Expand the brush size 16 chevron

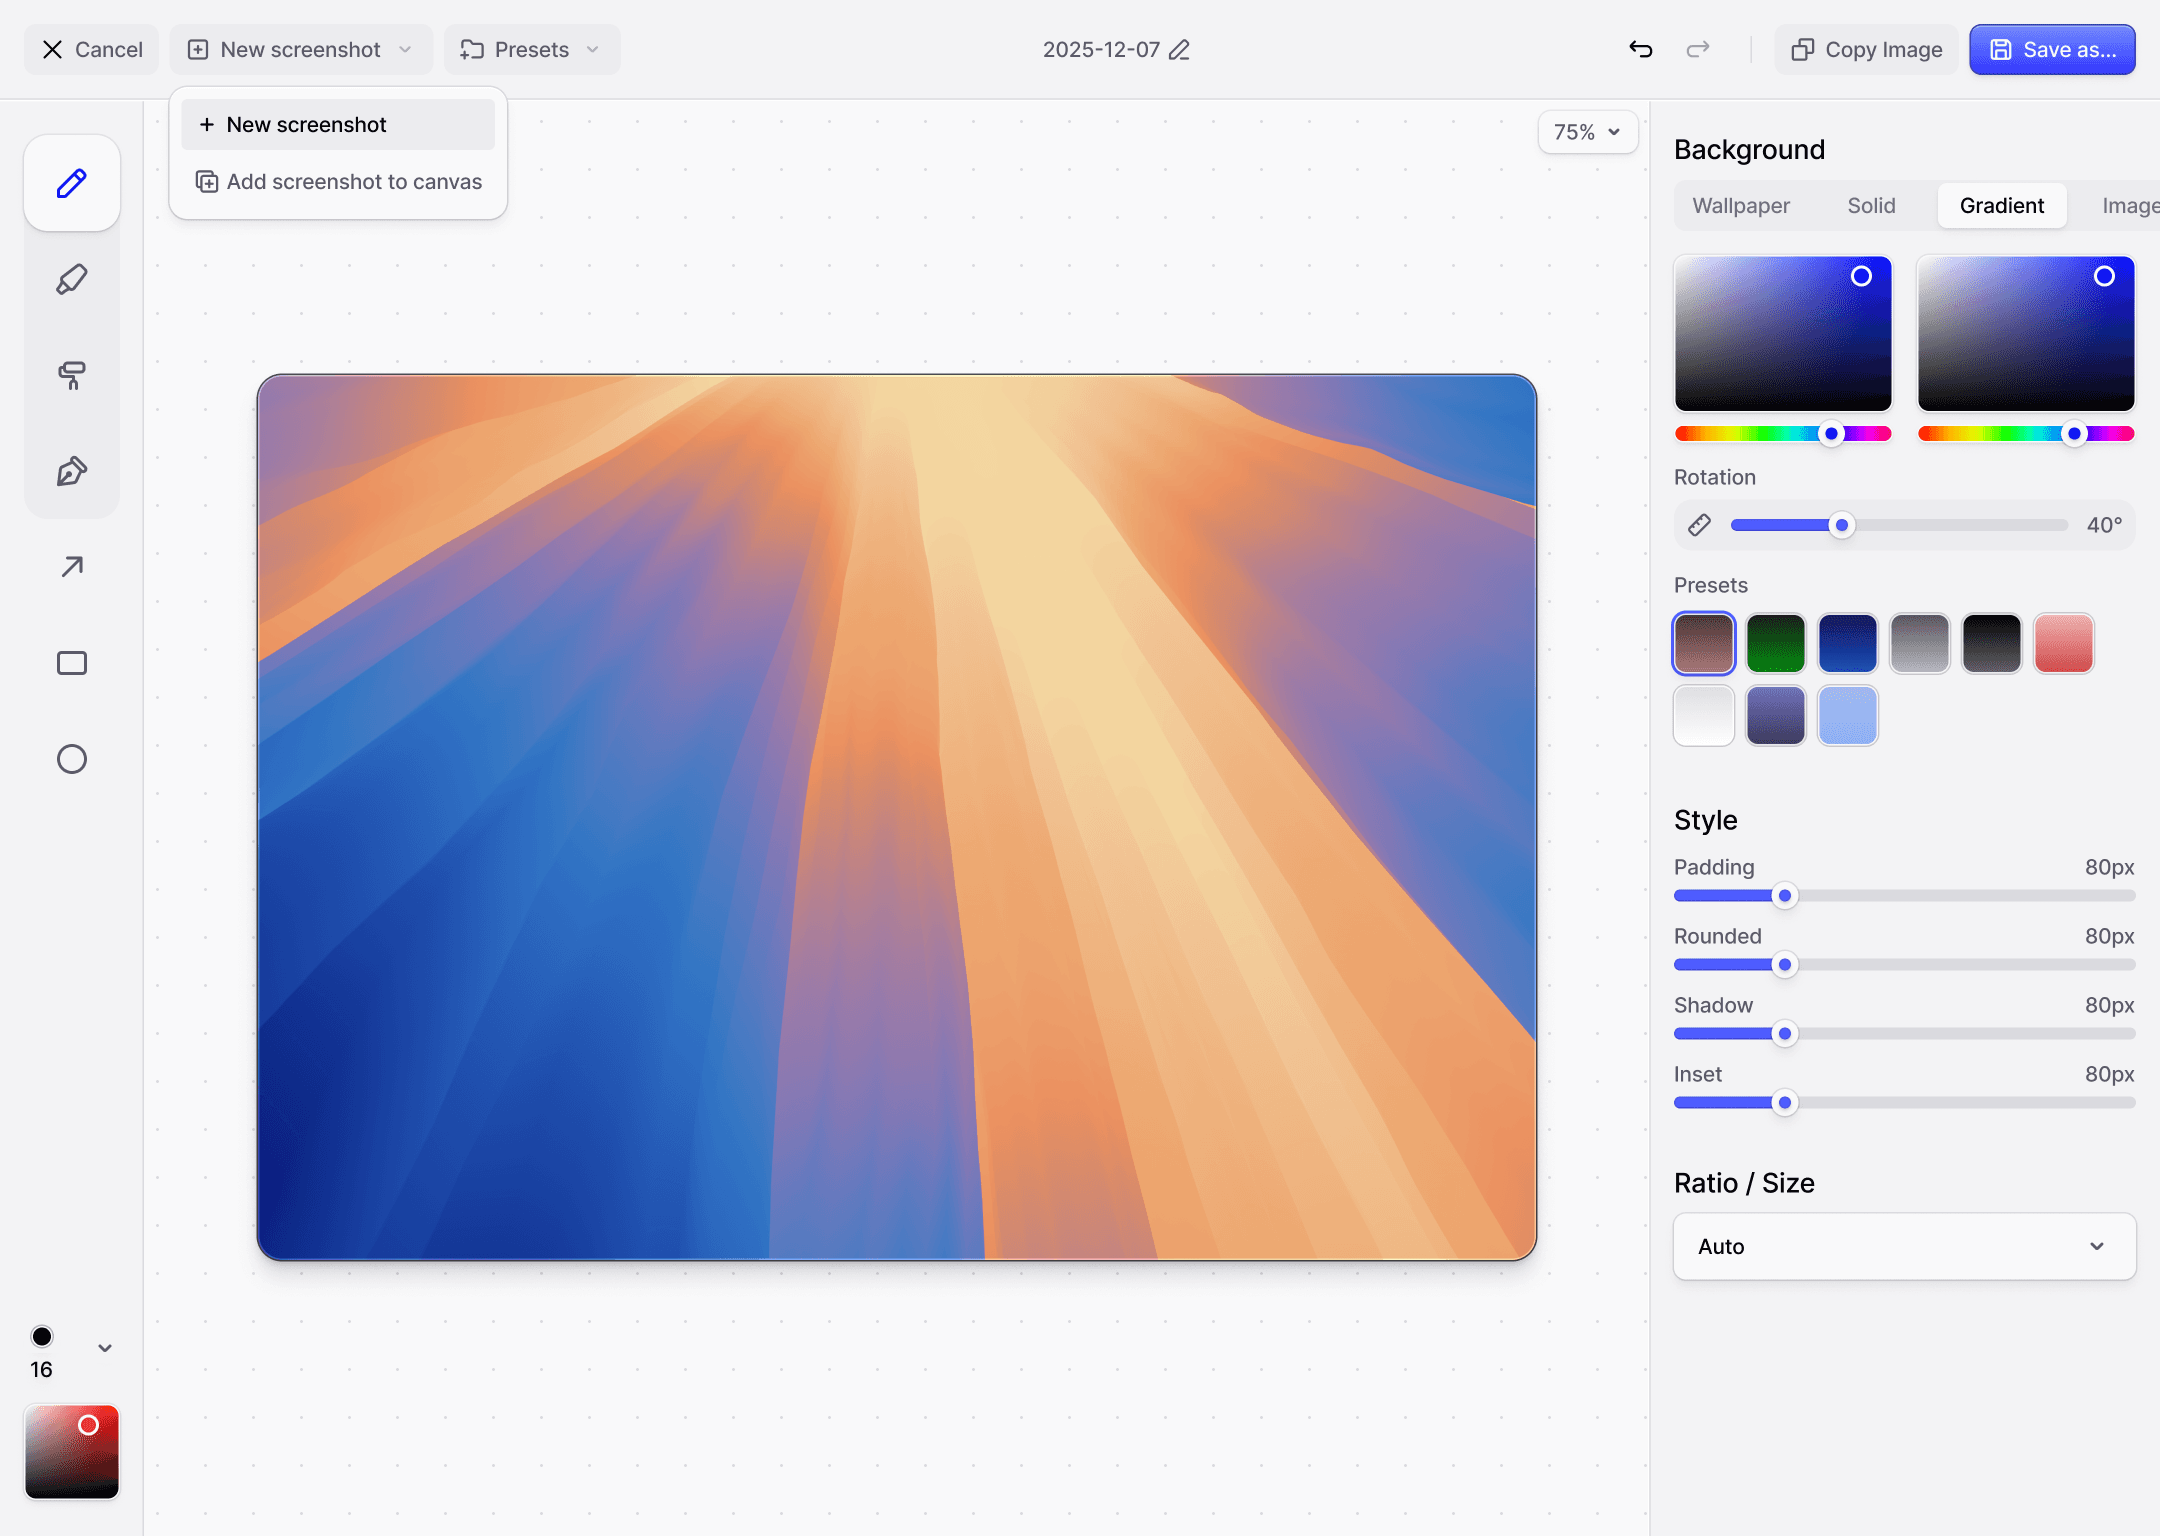[x=105, y=1348]
